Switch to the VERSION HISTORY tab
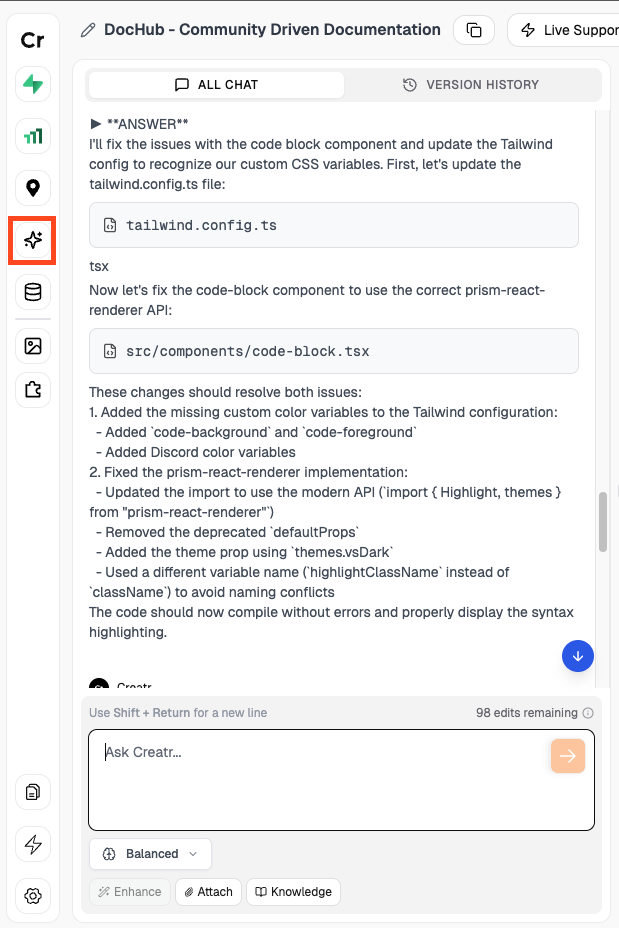 coord(472,85)
